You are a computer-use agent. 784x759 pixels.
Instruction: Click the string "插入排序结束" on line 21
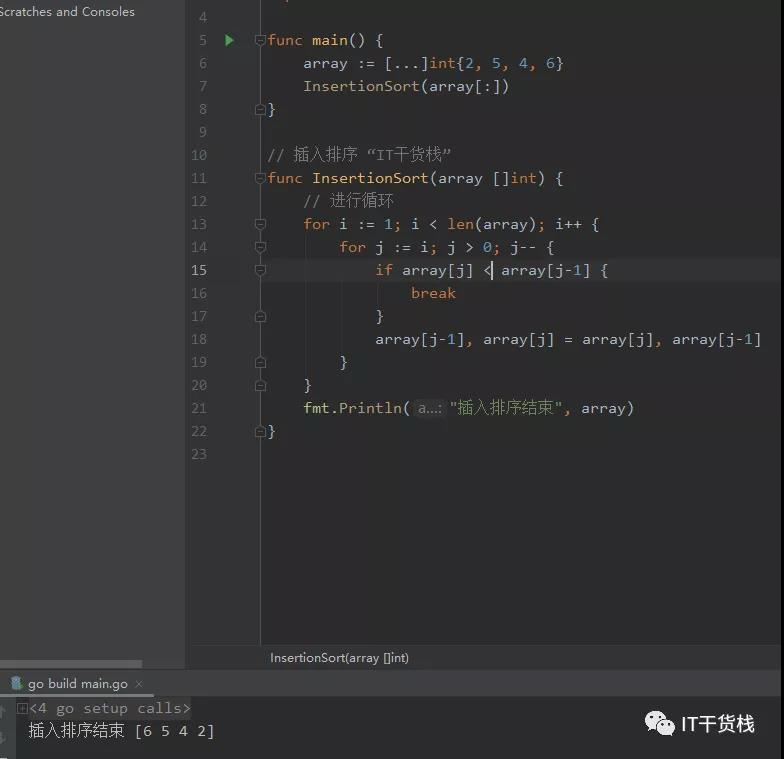click(506, 408)
